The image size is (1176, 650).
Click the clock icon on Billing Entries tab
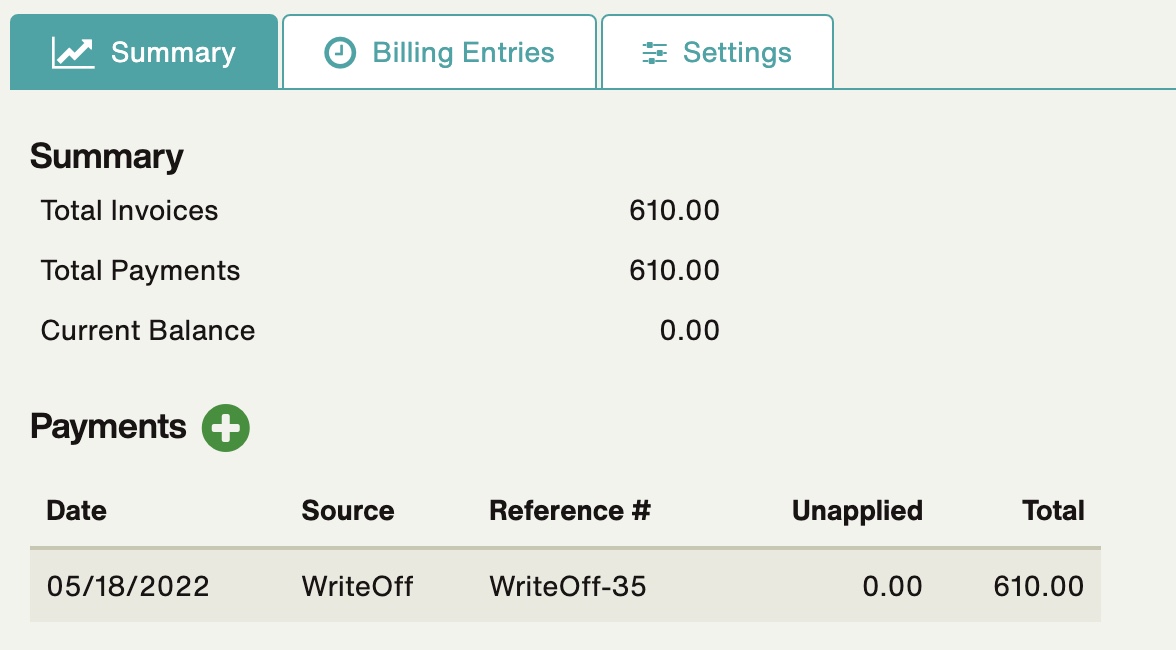(340, 53)
